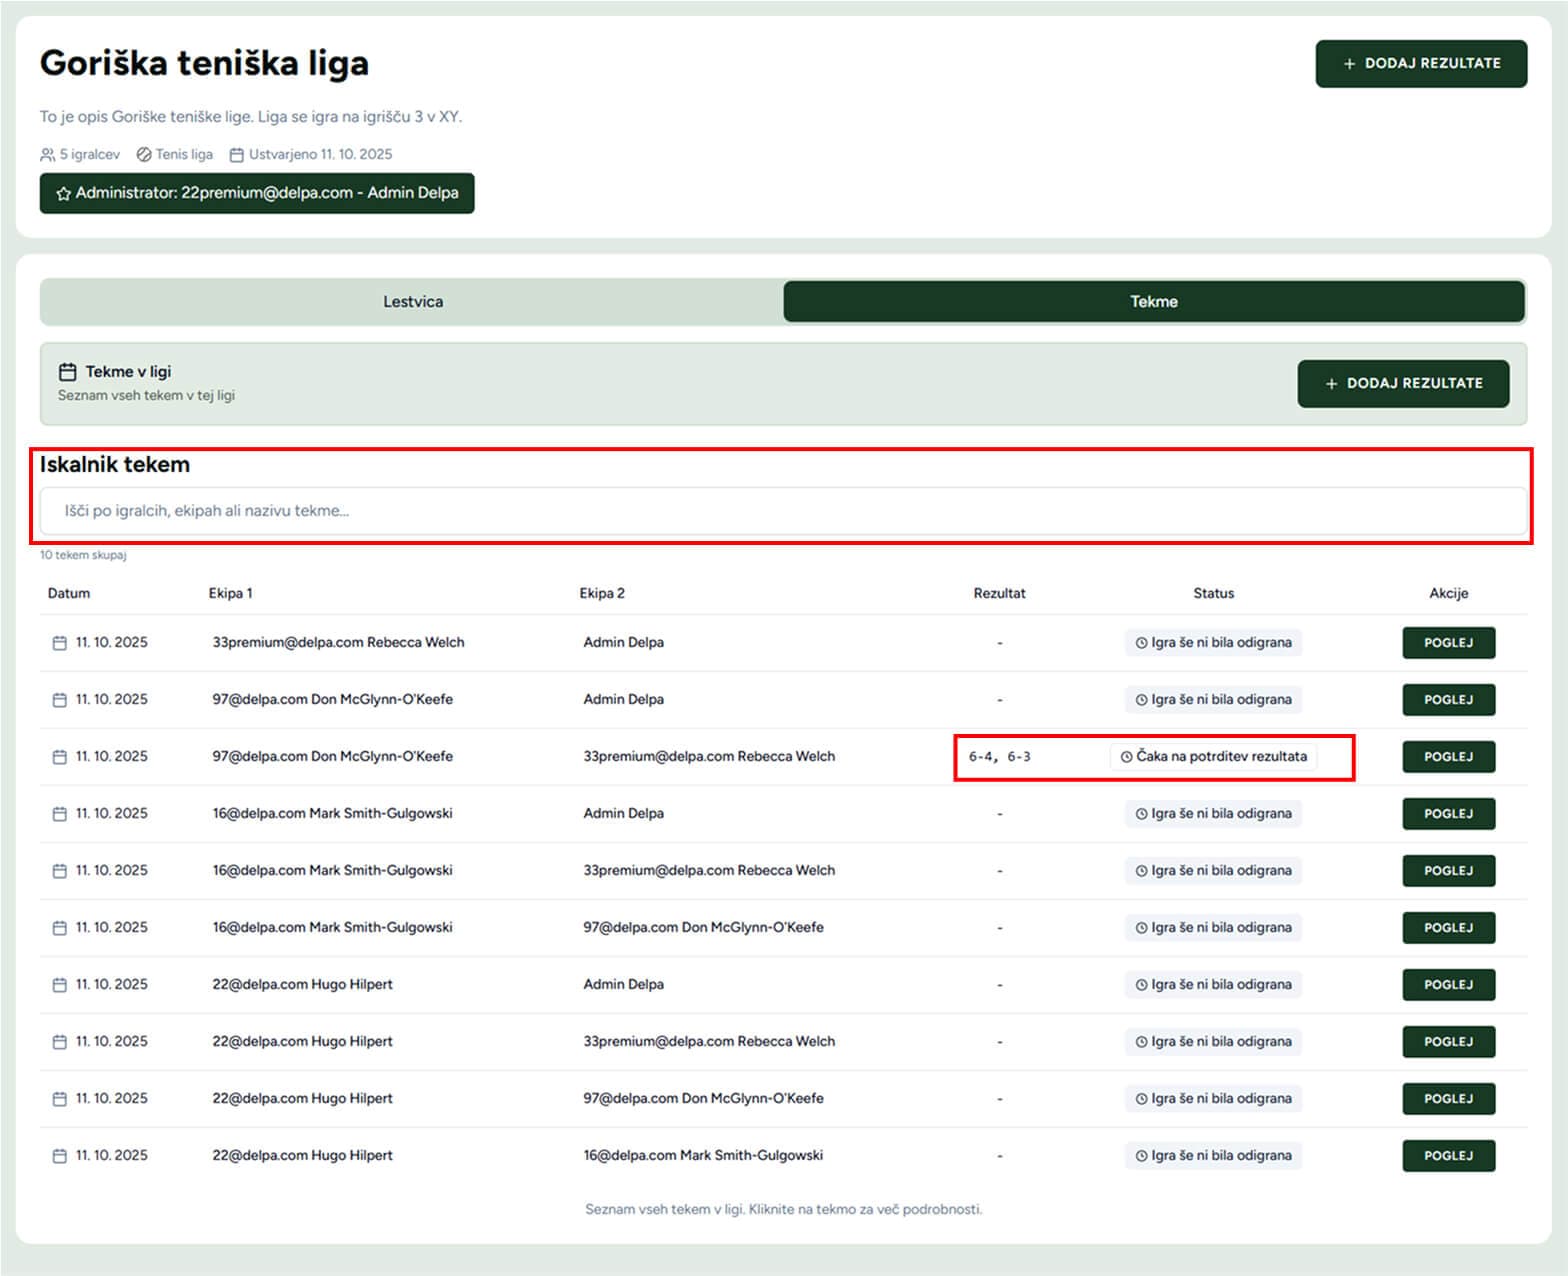Click Poglej for Rebecca Welch vs Admin Delpa

1448,643
